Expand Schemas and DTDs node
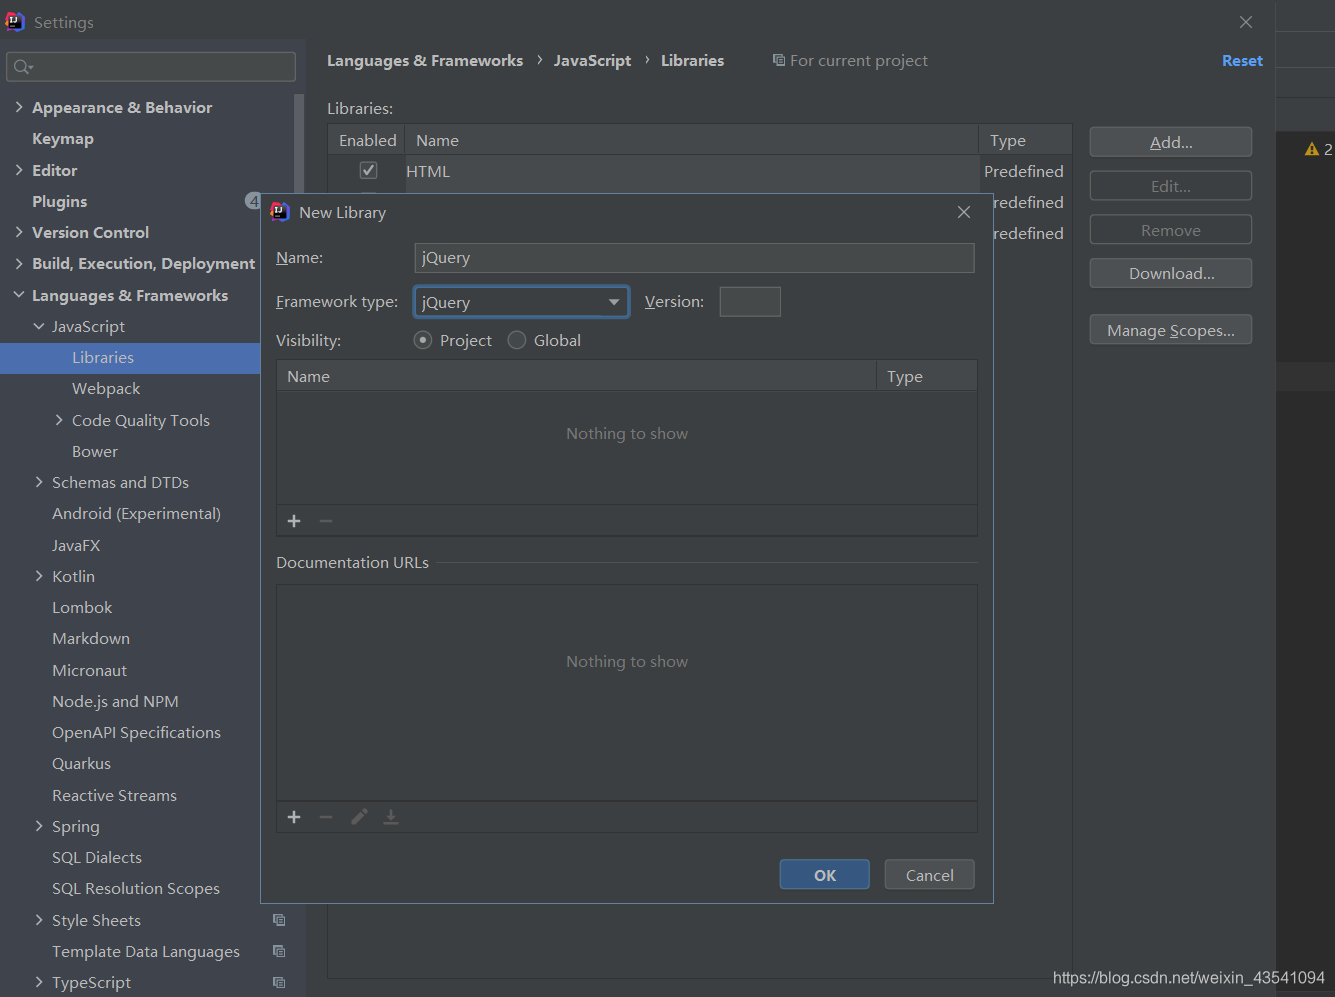Image resolution: width=1335 pixels, height=997 pixels. pos(39,482)
